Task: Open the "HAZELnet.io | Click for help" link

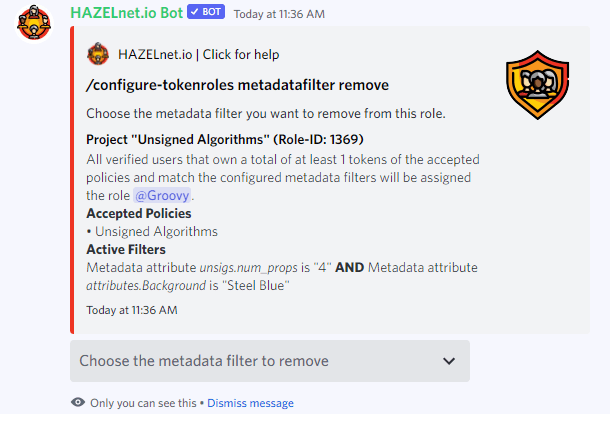Action: [x=198, y=54]
